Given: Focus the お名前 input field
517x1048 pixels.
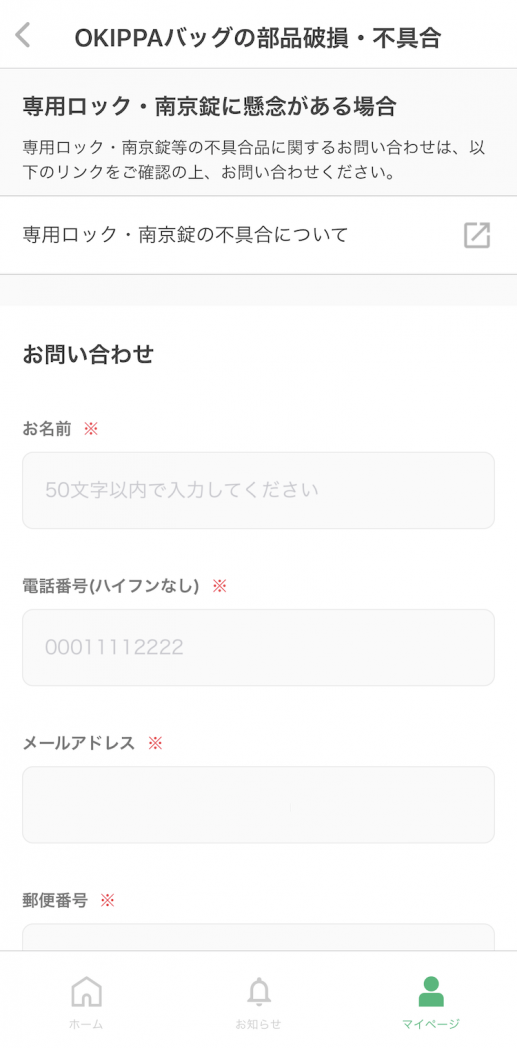Looking at the screenshot, I should tap(258, 491).
